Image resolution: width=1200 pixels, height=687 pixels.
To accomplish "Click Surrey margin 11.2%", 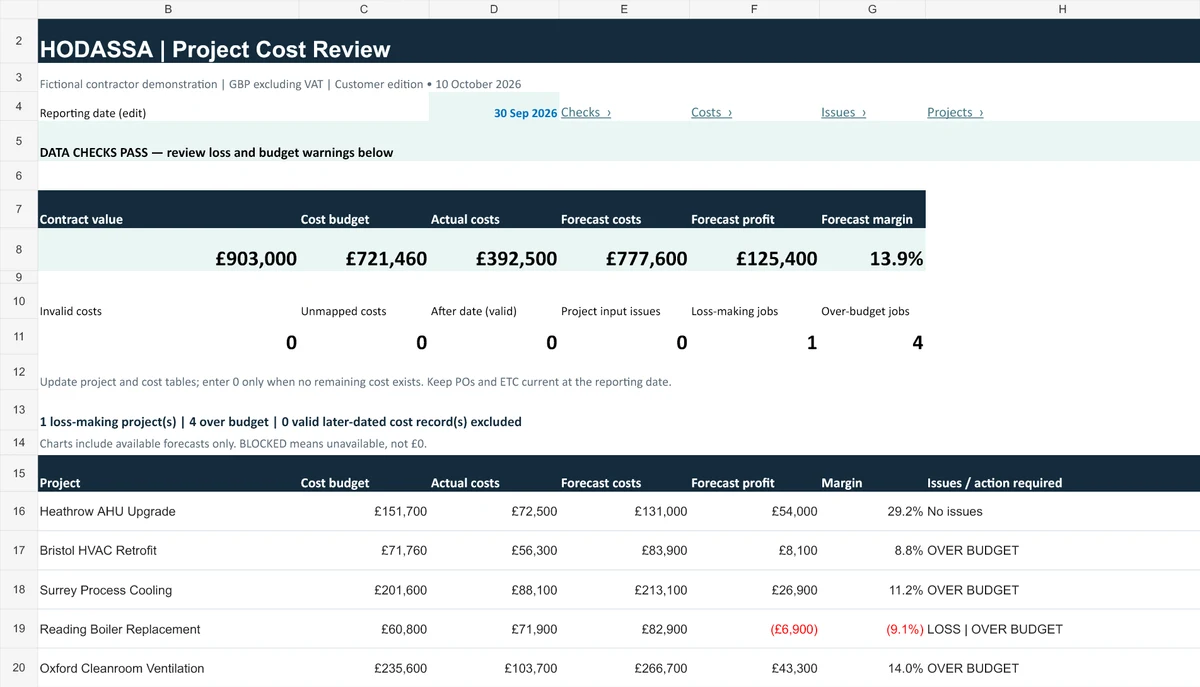I will (905, 590).
